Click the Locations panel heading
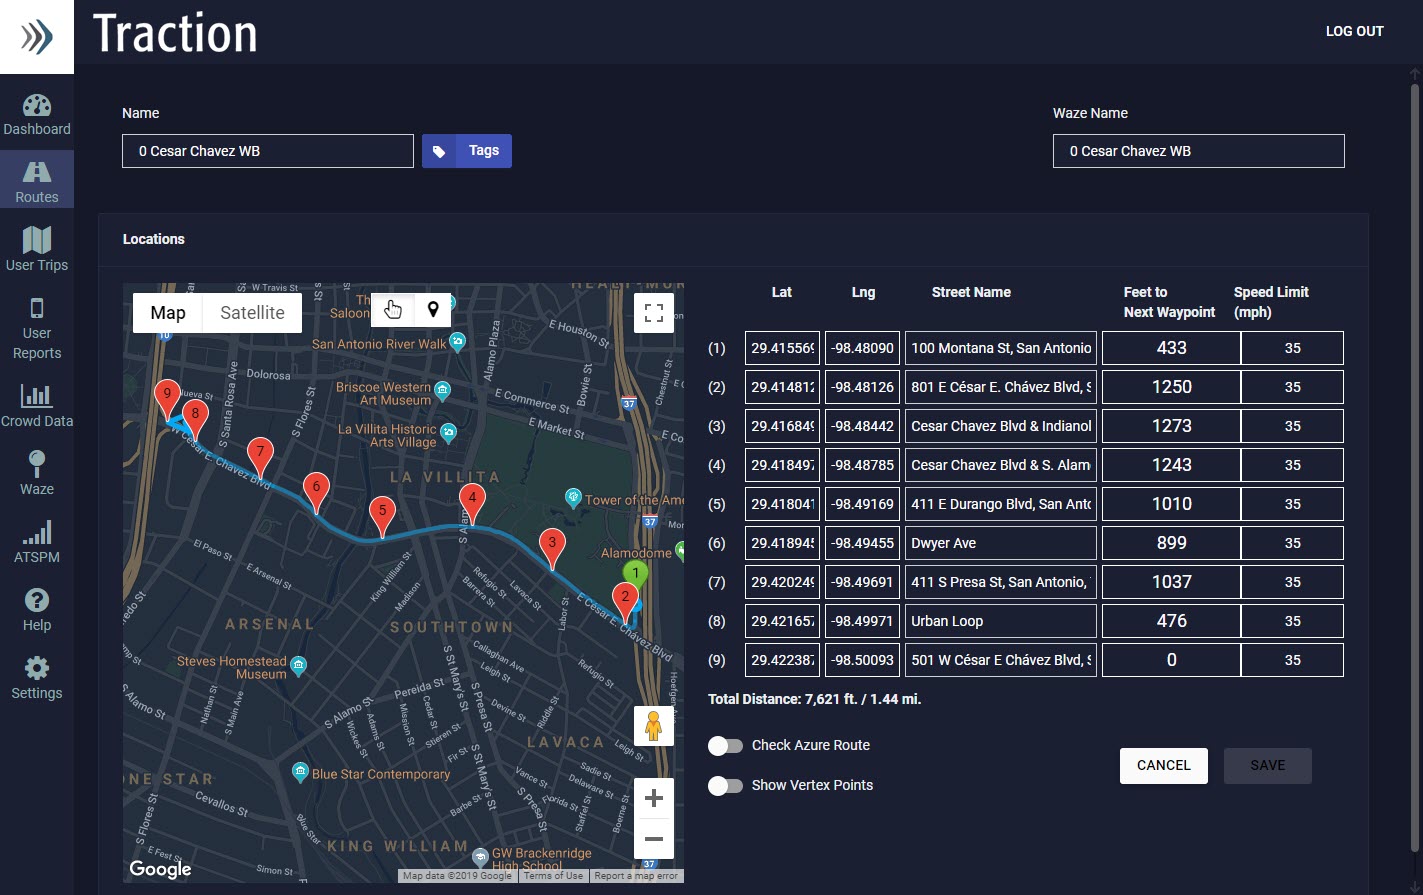 pos(154,239)
